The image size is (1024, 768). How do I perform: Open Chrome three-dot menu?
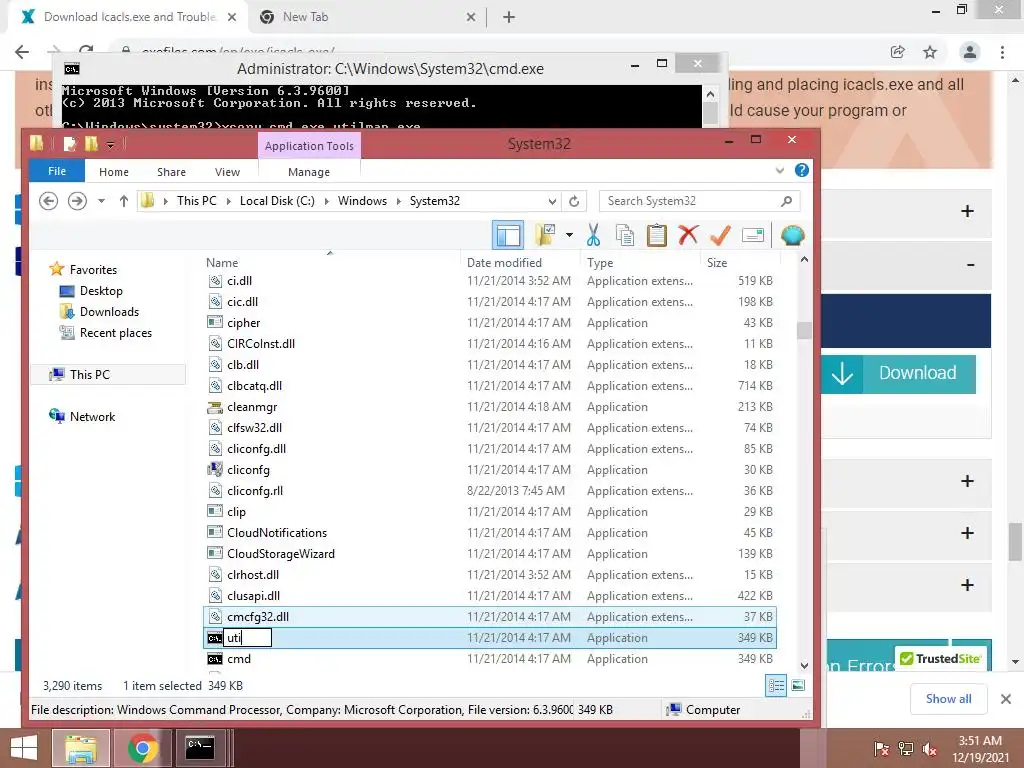click(x=1002, y=52)
